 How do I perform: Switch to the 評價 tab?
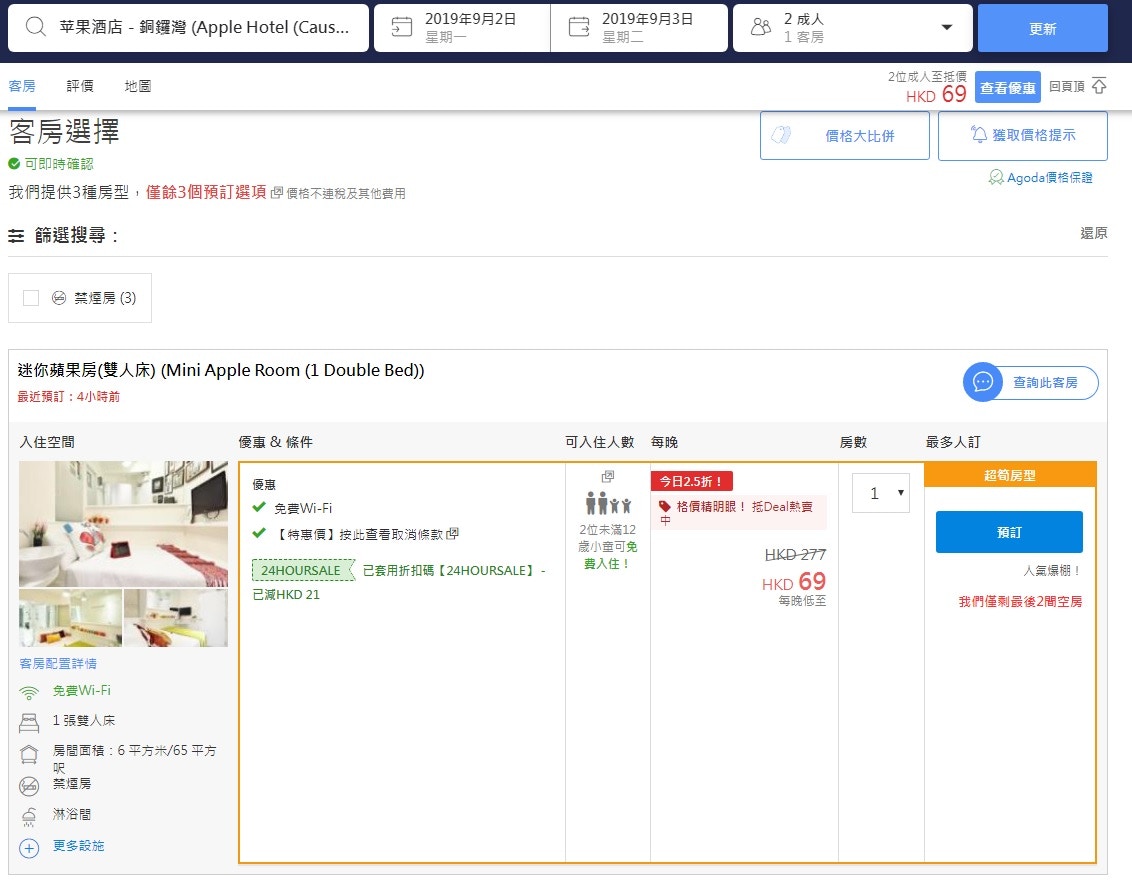79,86
